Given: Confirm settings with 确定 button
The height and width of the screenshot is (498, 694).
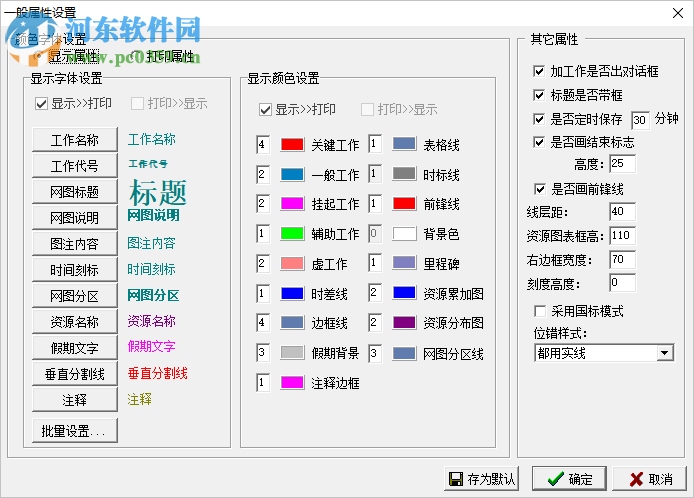Looking at the screenshot, I should 569,479.
